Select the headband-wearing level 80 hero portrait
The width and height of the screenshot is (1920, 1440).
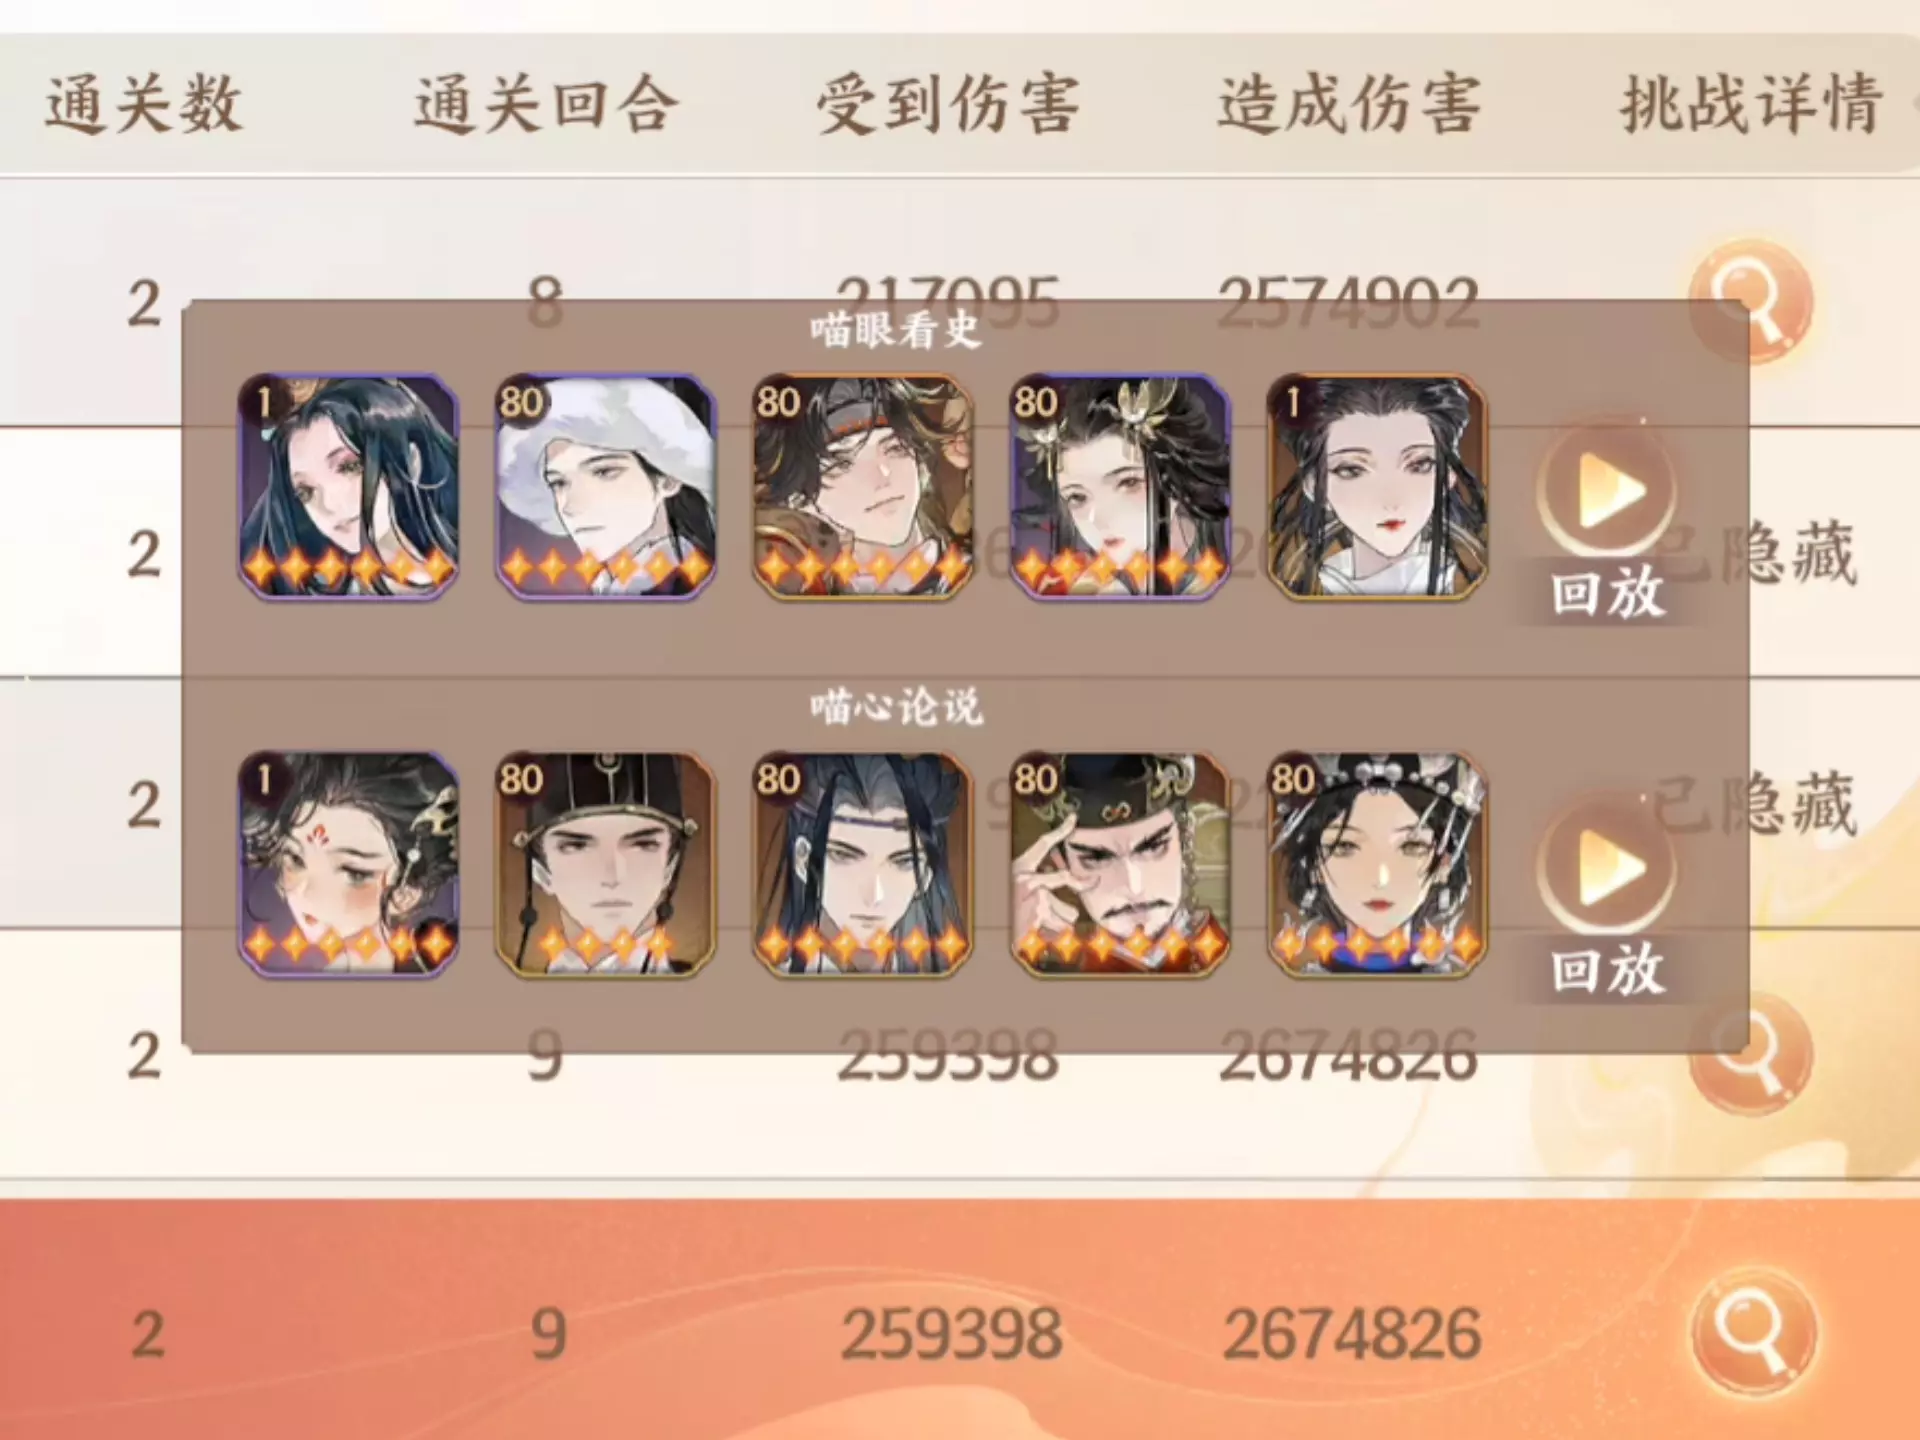pos(862,487)
